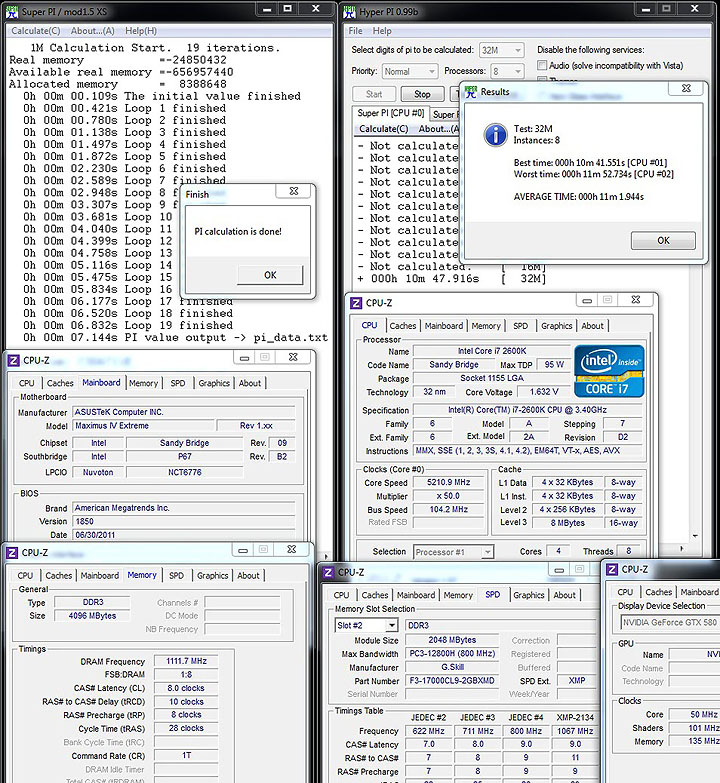Click the Part Number F3-17000CL9-2GBXMD field
This screenshot has height=783, width=720.
click(452, 681)
